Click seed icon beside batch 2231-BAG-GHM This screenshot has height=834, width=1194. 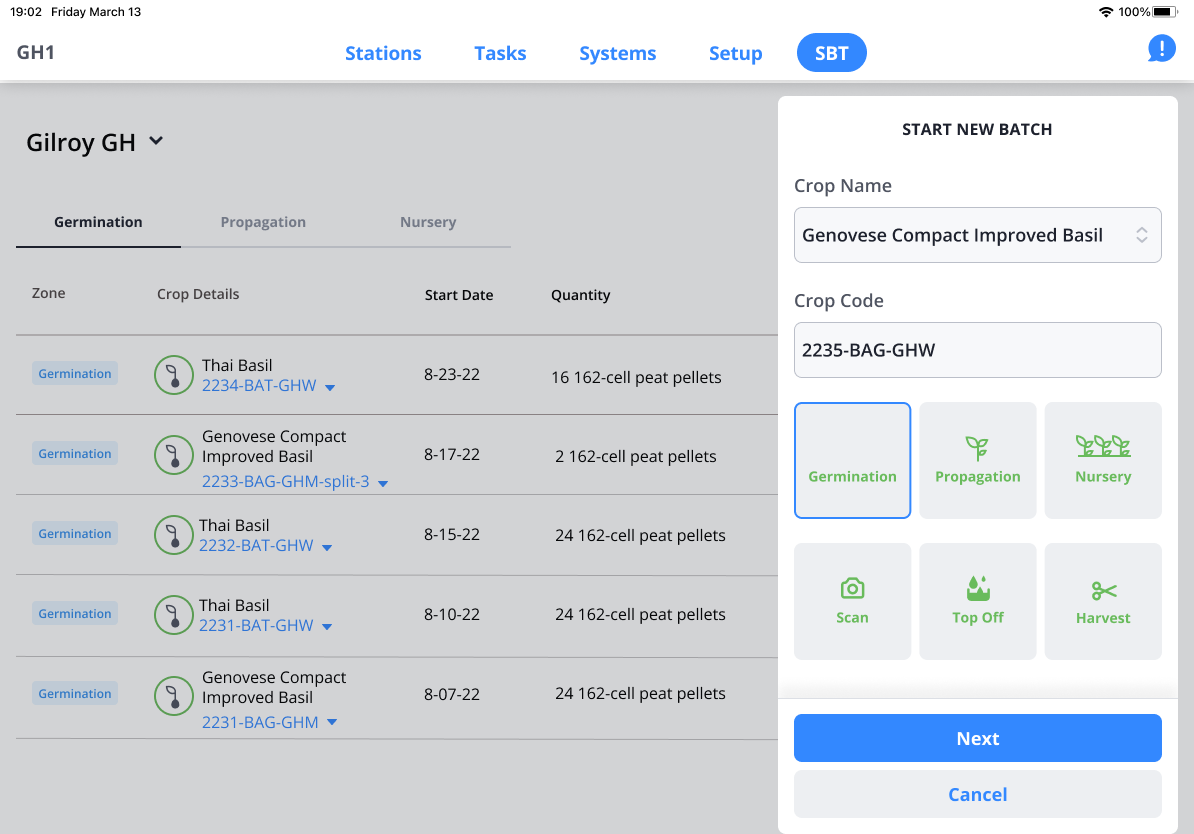click(x=173, y=695)
